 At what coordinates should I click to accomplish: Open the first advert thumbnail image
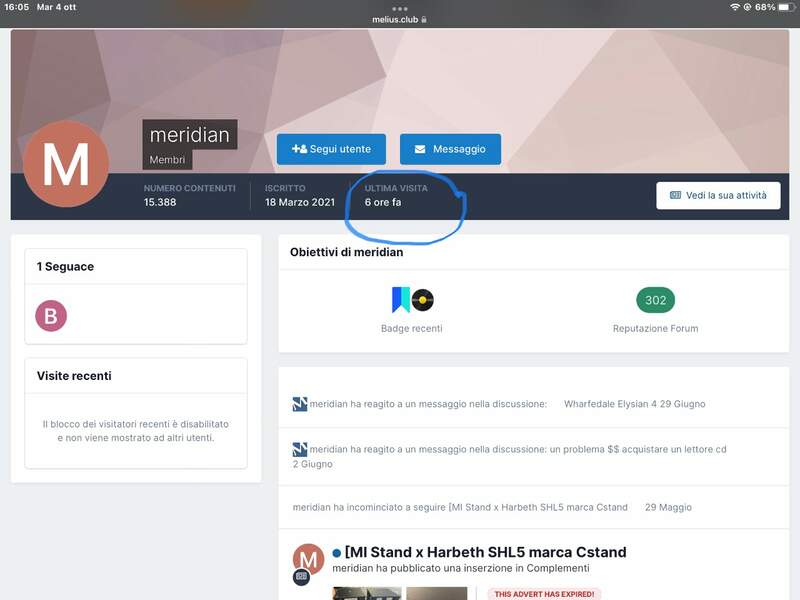click(x=366, y=593)
